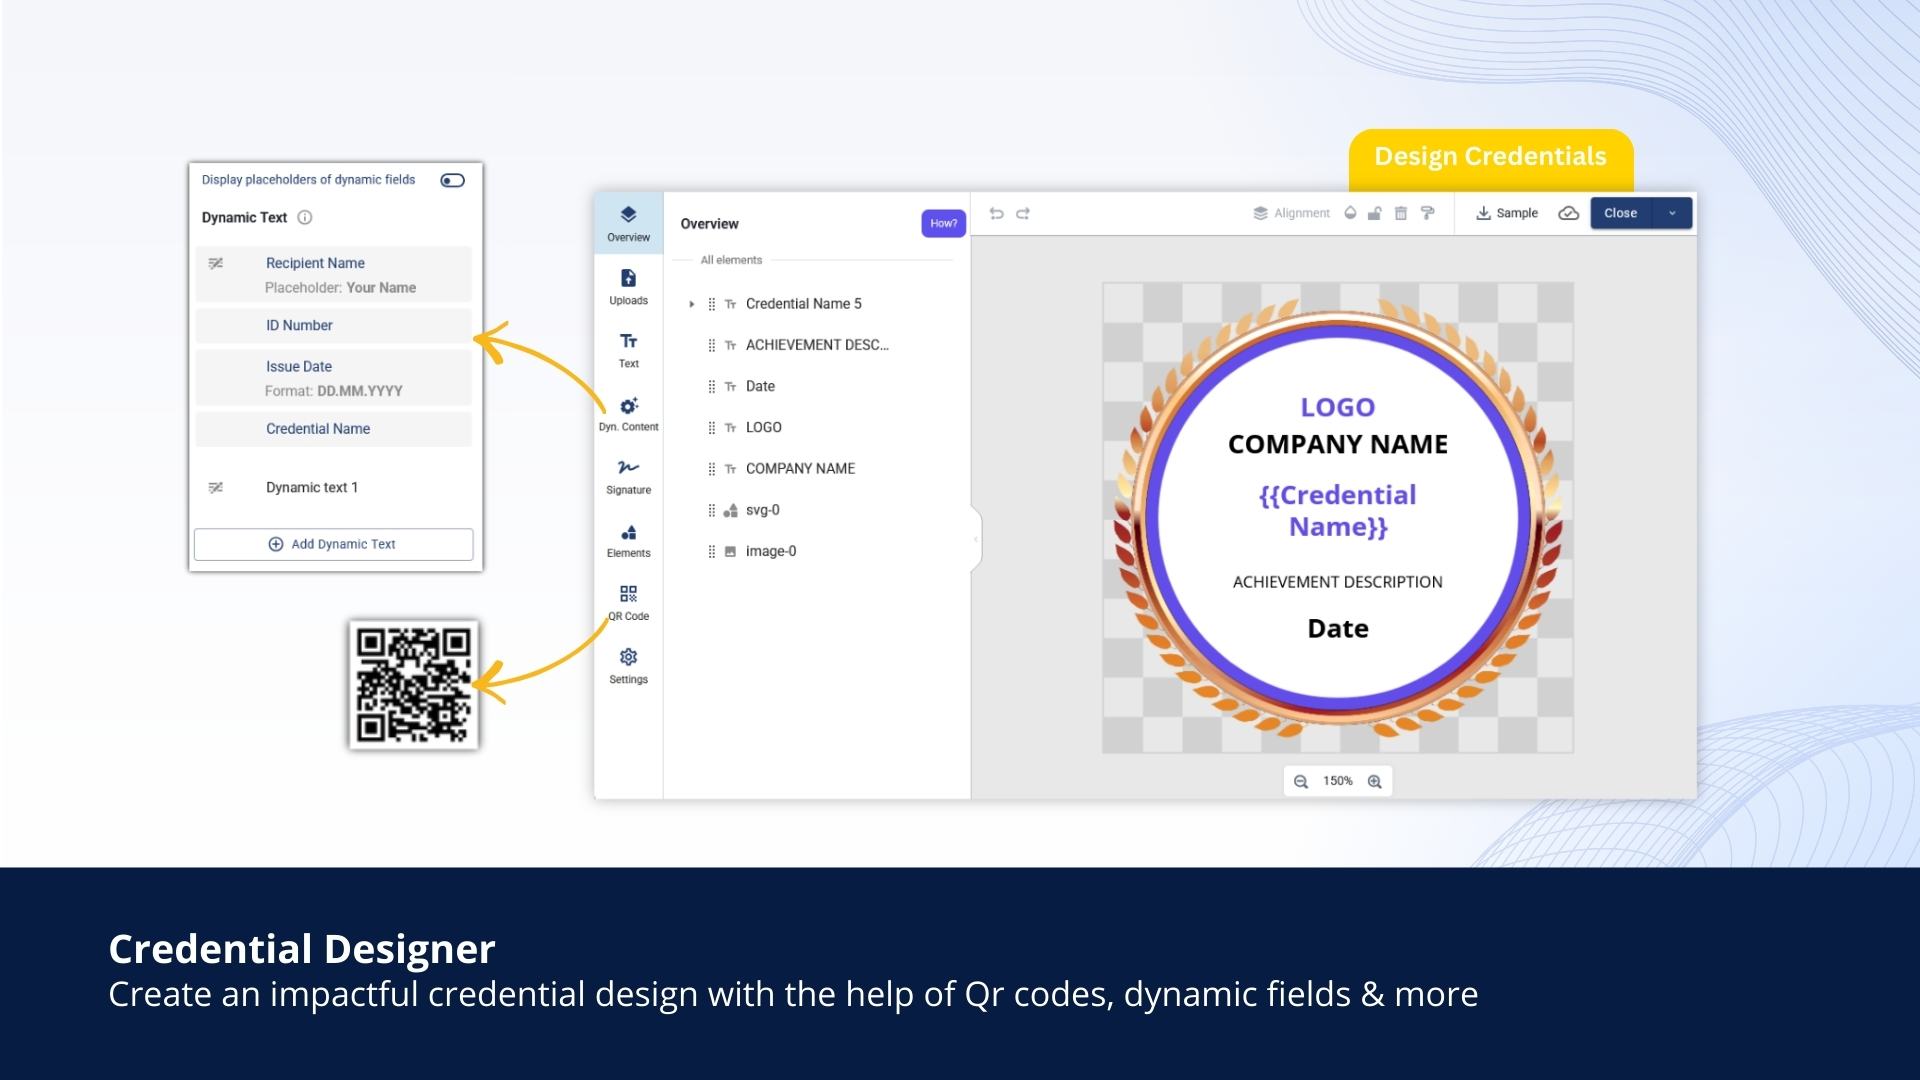Click the undo arrow icon
This screenshot has width=1920, height=1080.
(x=996, y=213)
